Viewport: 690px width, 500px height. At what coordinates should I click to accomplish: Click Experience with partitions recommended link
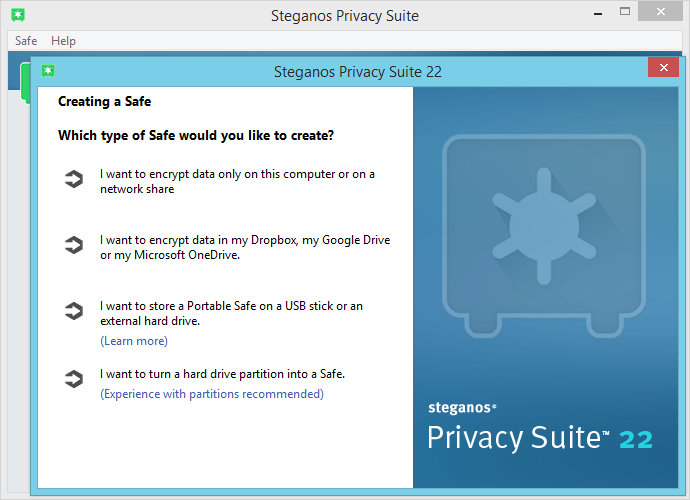pos(212,394)
